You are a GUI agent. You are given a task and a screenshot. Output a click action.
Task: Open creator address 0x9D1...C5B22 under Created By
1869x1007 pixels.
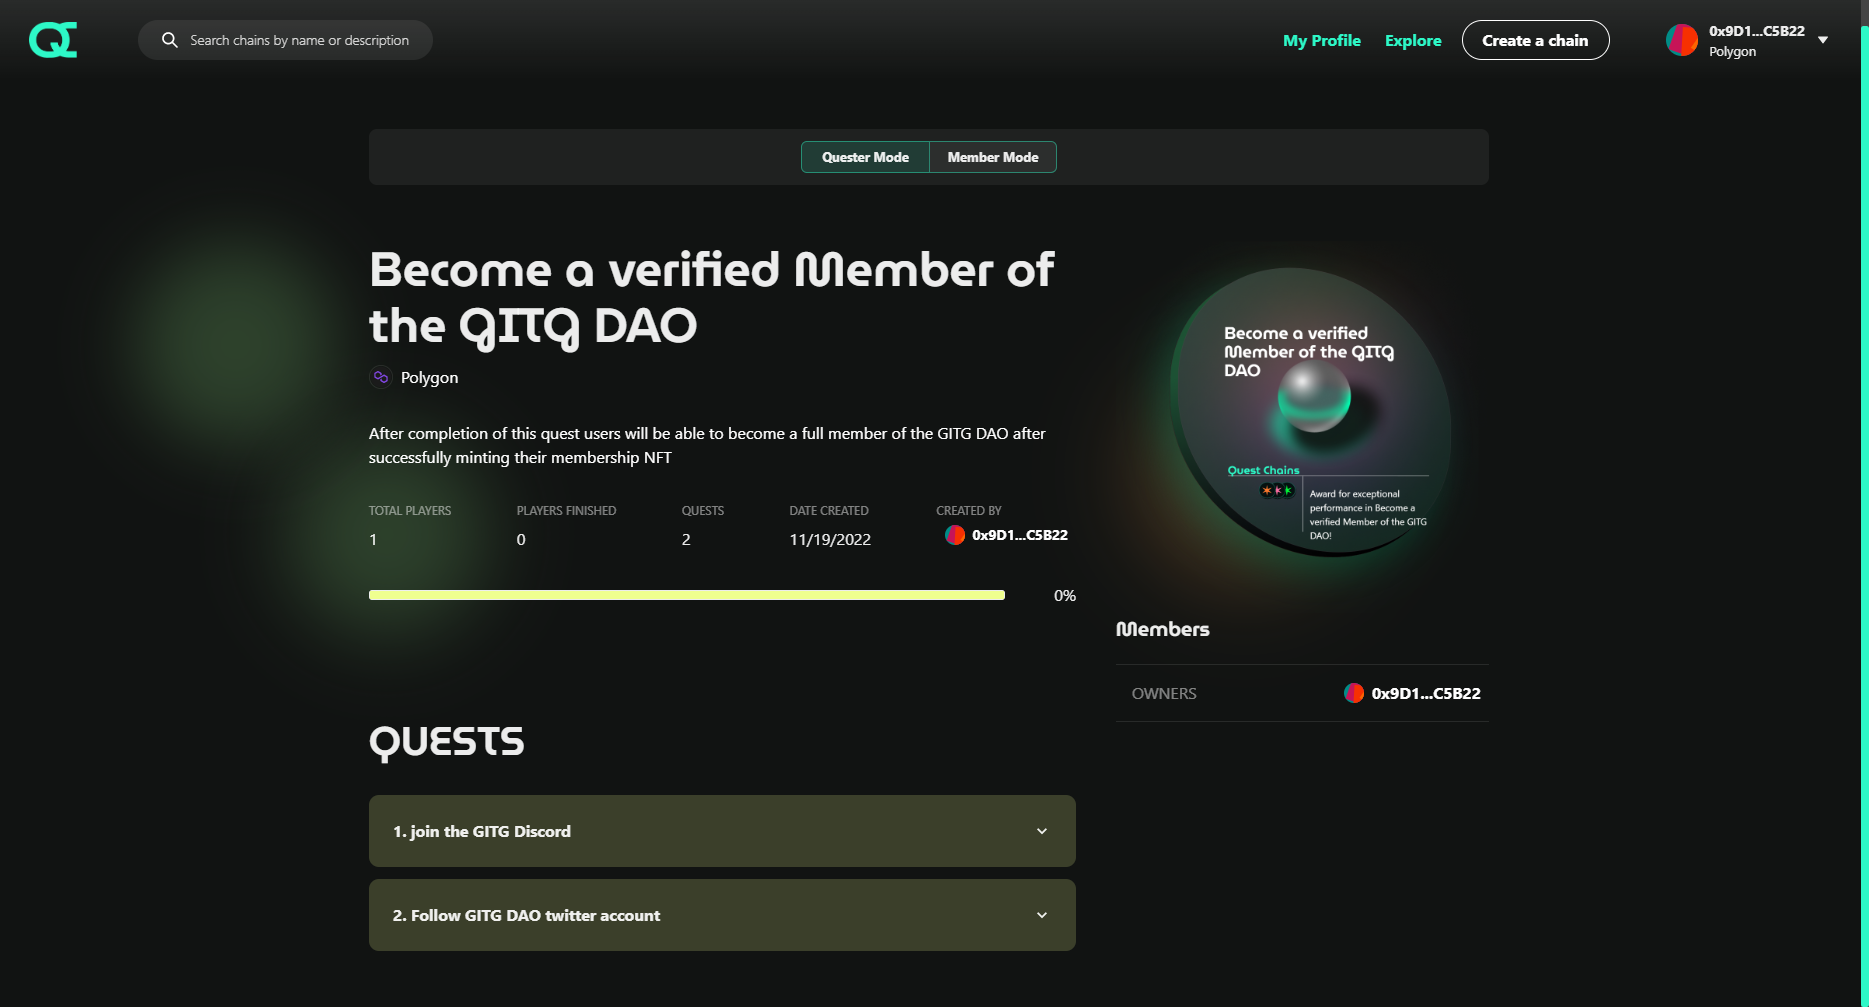tap(1020, 535)
